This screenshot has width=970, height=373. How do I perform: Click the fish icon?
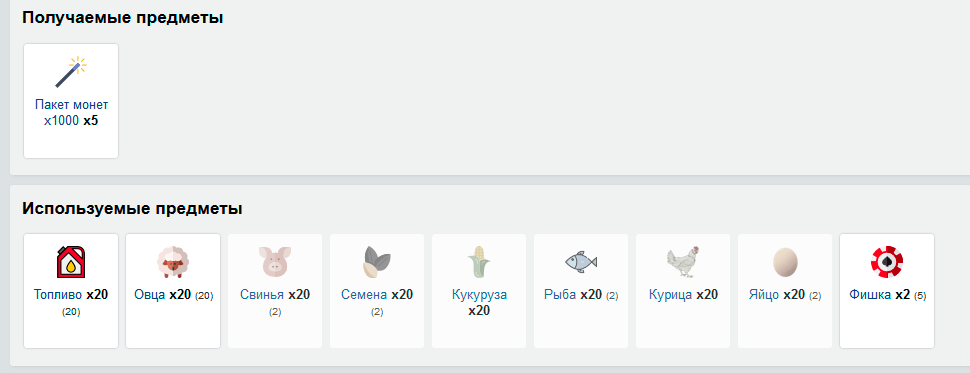[581, 262]
